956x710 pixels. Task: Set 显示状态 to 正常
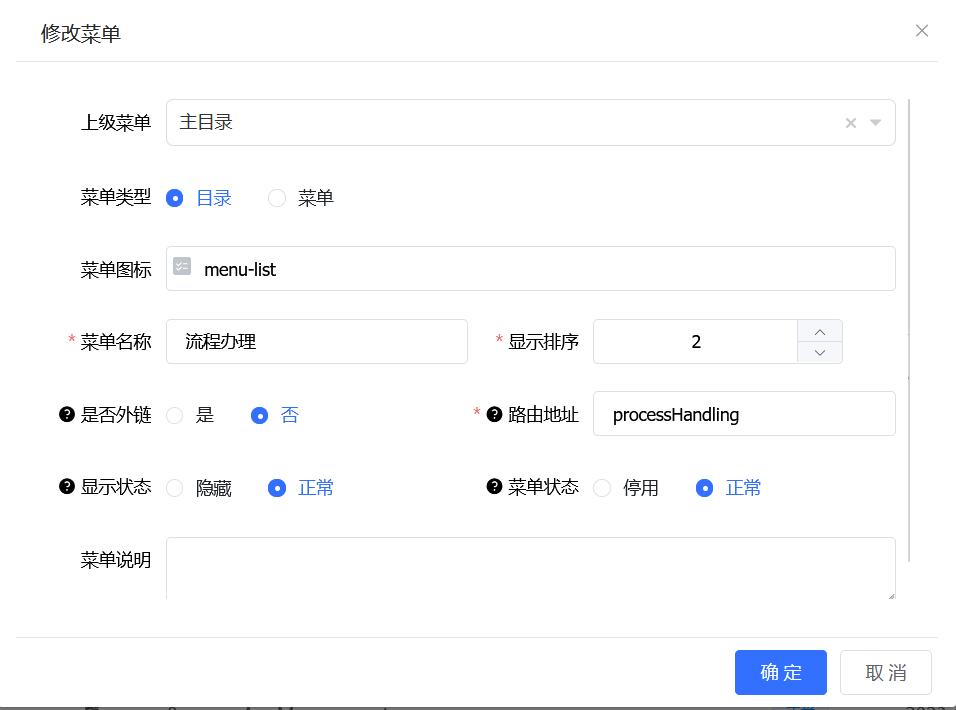tap(277, 488)
